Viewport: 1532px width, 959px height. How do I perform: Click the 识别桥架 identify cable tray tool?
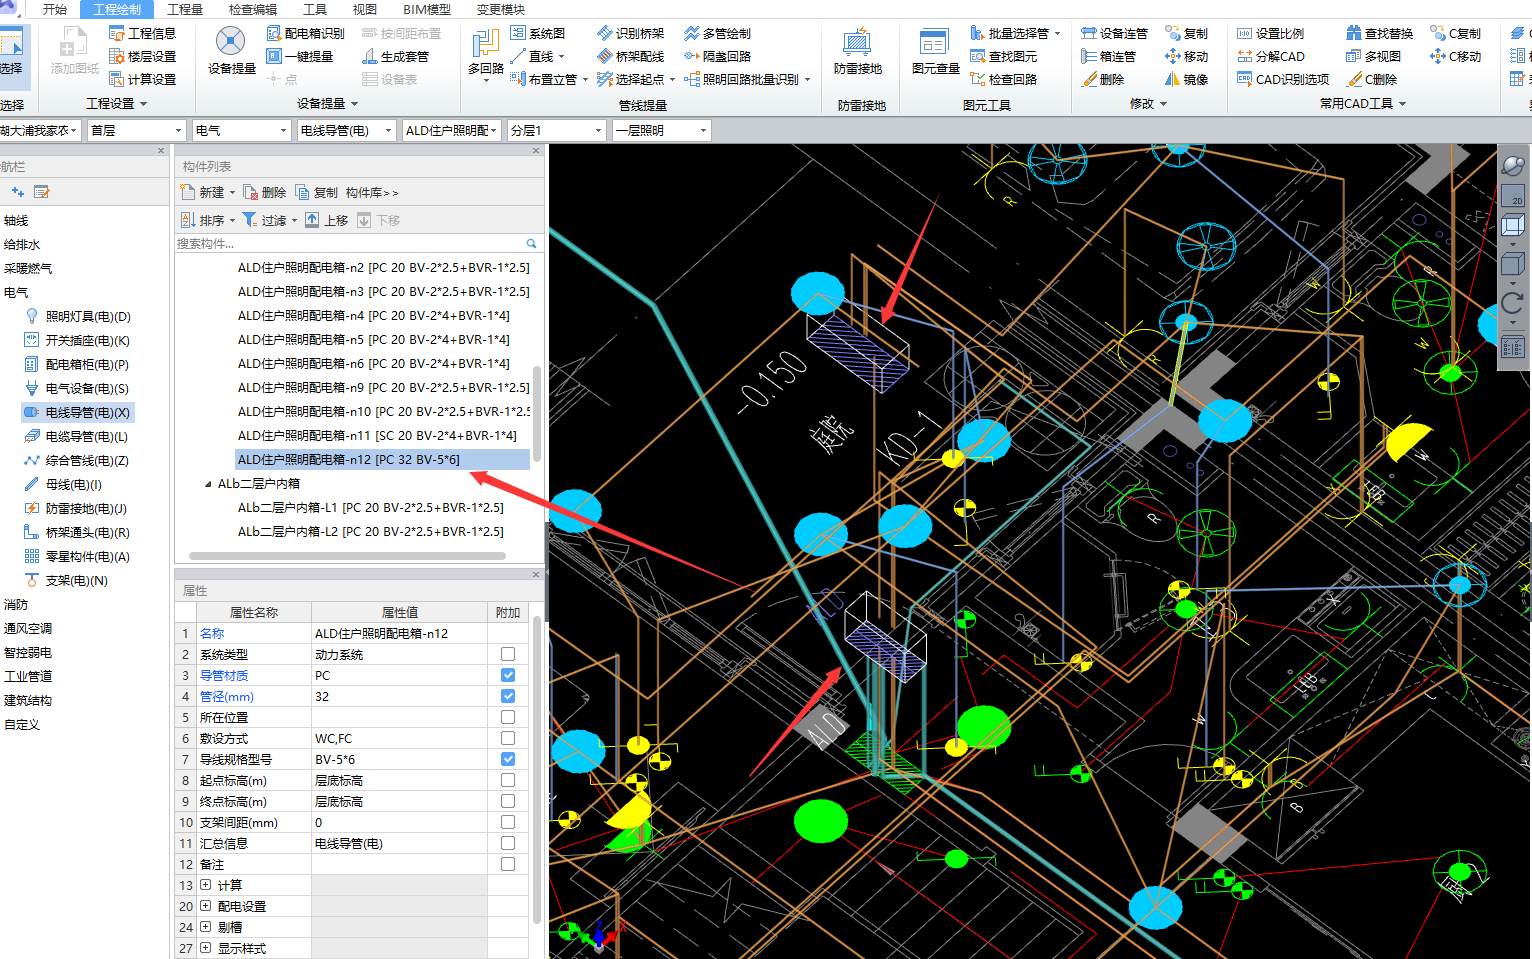(x=630, y=33)
